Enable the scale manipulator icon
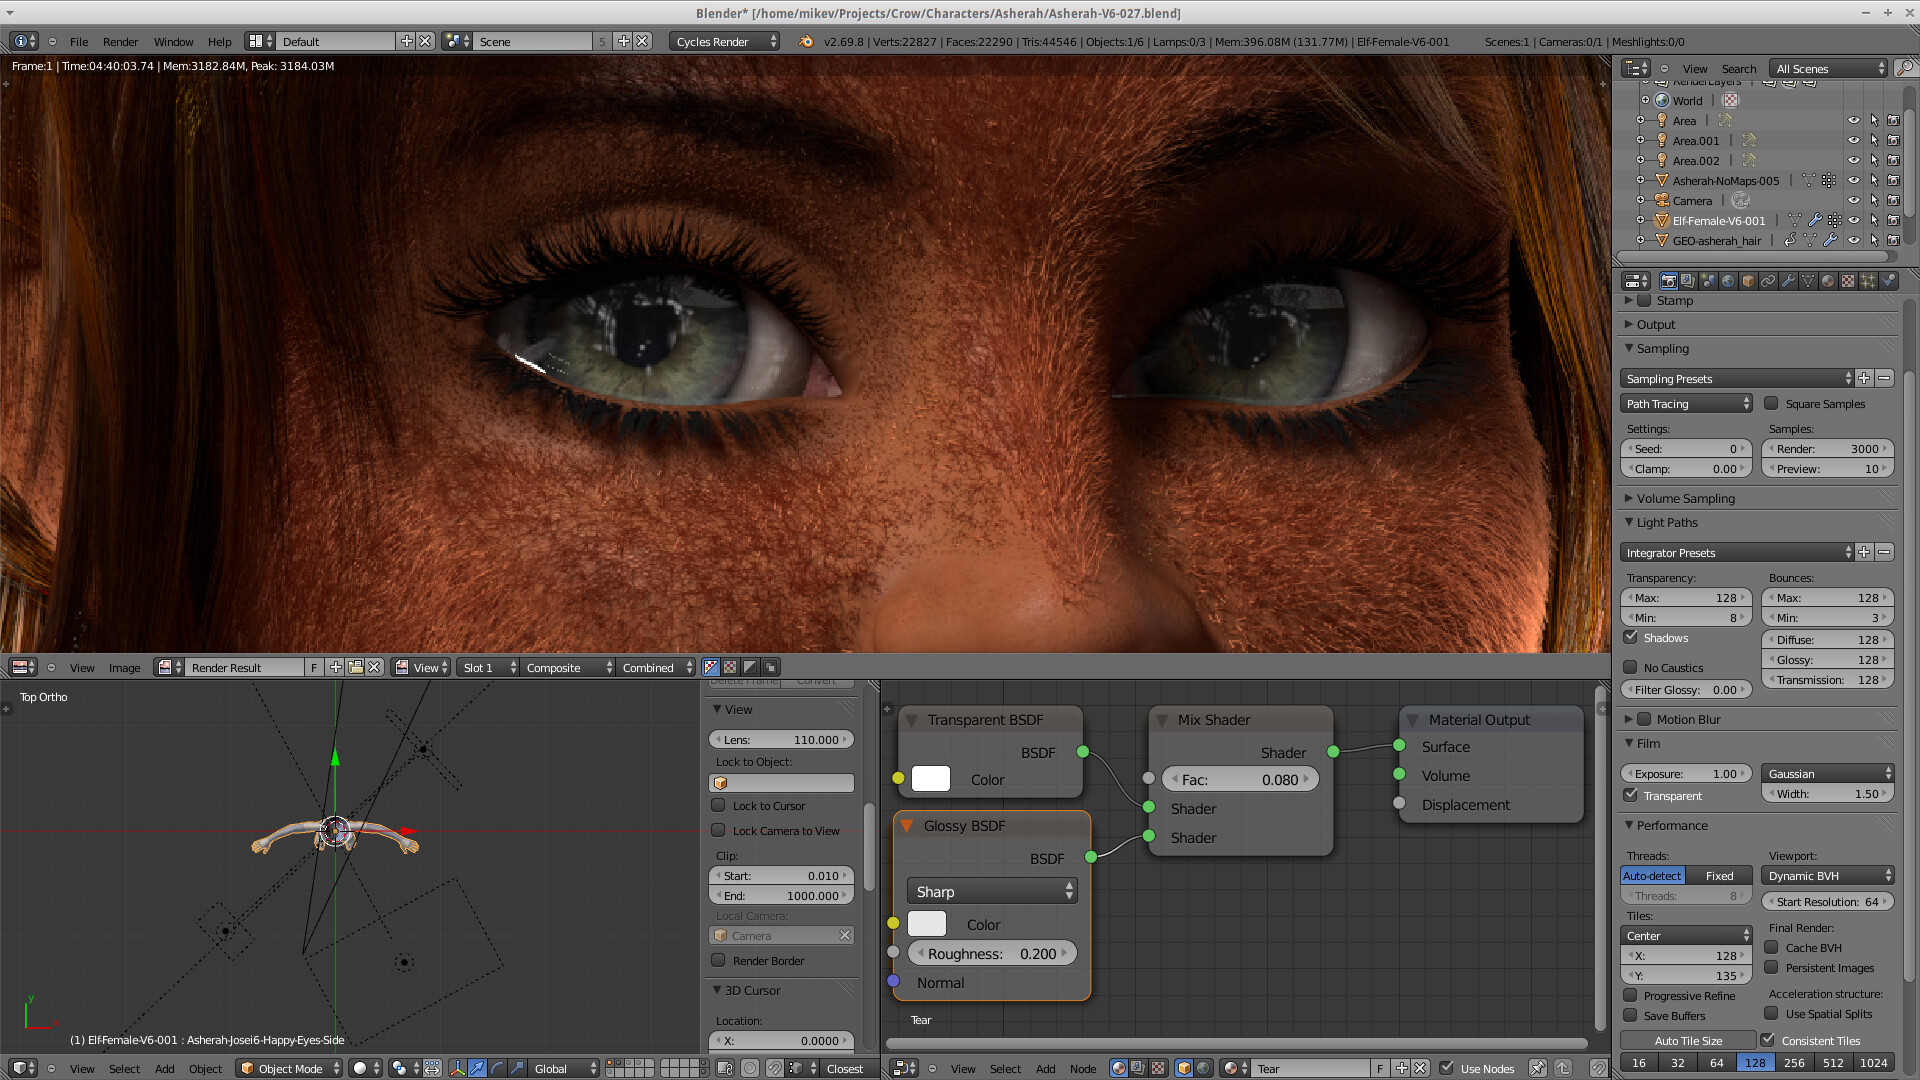The height and width of the screenshot is (1080, 1920). pyautogui.click(x=517, y=1068)
